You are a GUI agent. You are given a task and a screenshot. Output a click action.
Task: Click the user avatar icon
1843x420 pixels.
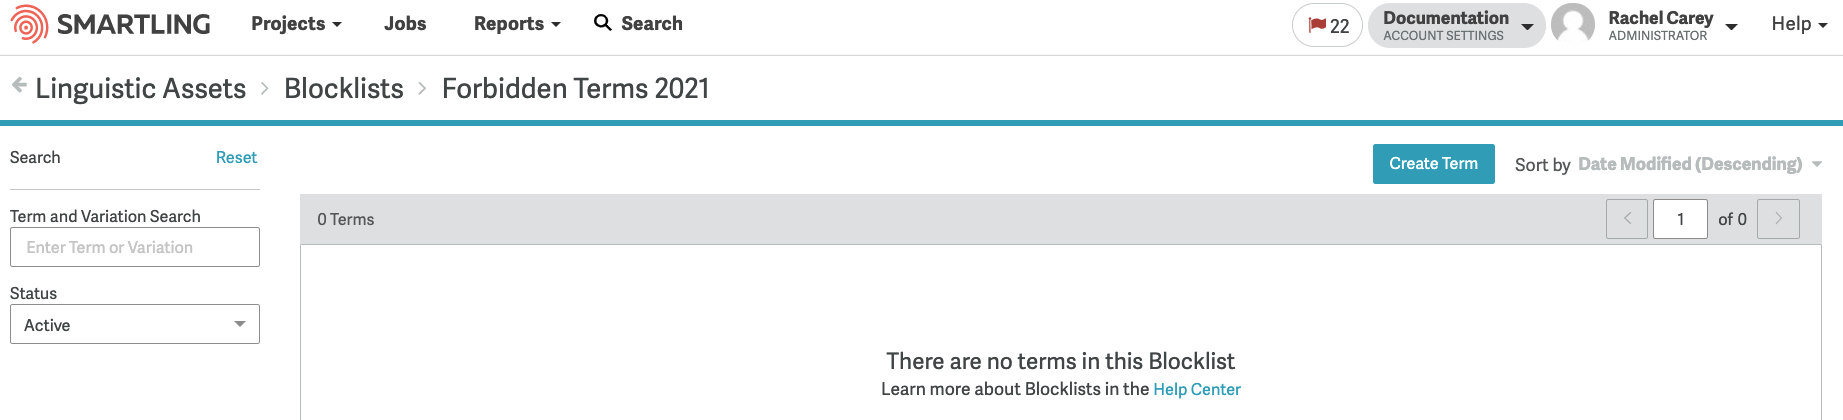(1573, 25)
